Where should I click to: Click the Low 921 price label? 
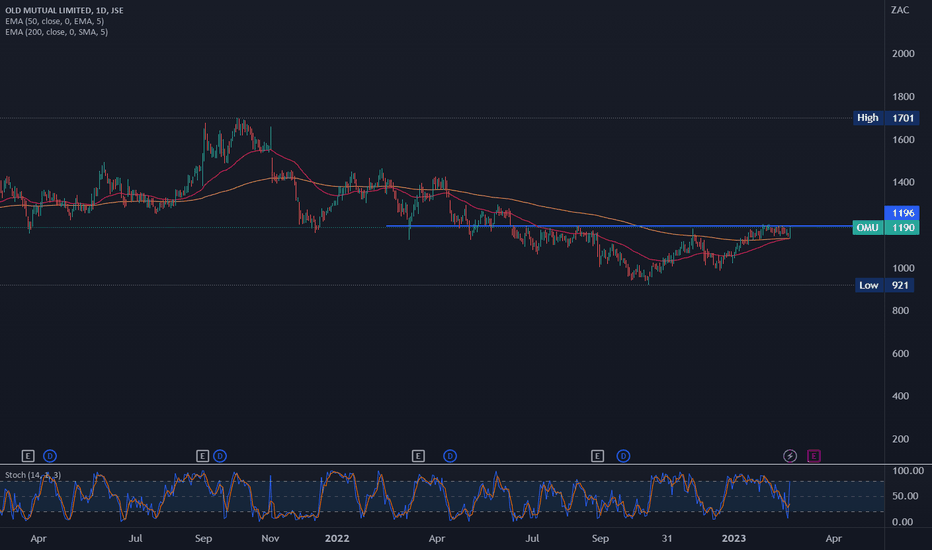(x=886, y=285)
